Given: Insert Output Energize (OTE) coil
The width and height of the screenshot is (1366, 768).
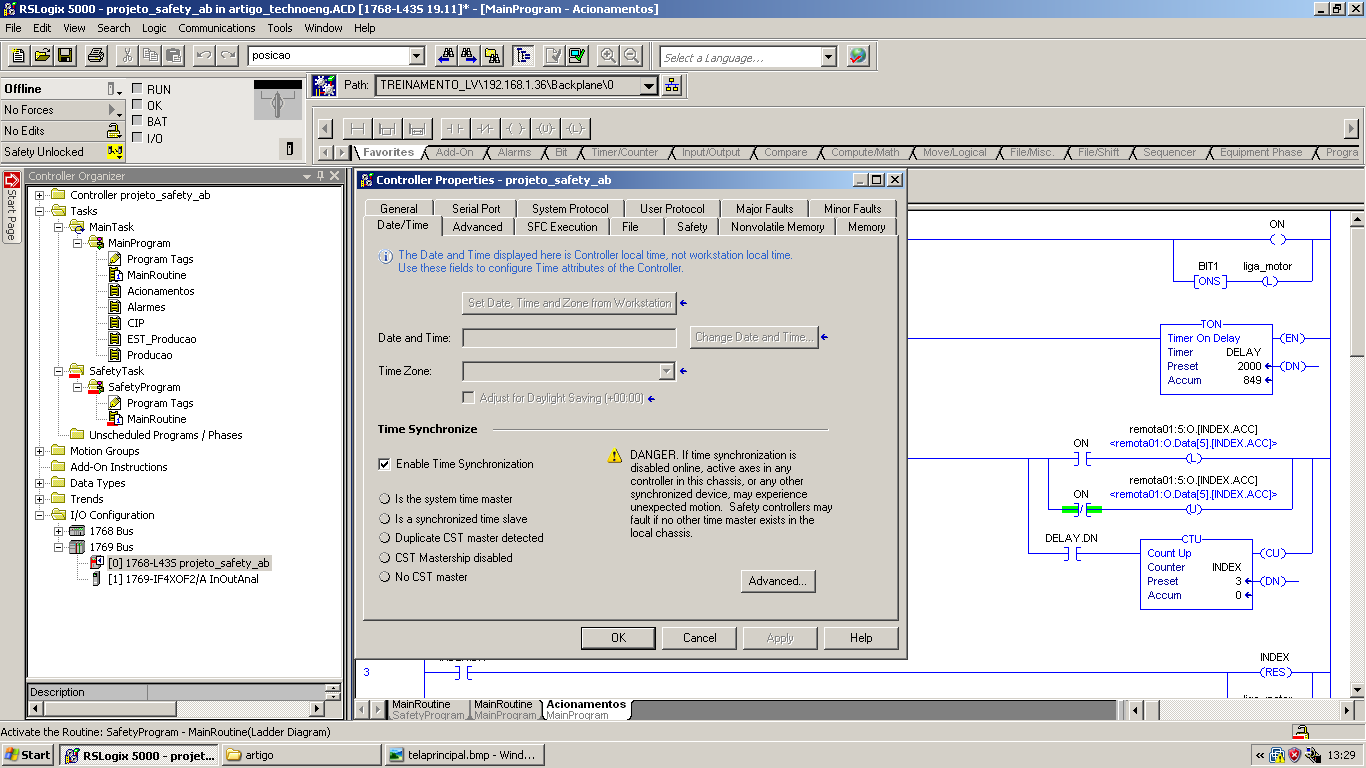Looking at the screenshot, I should tap(515, 128).
